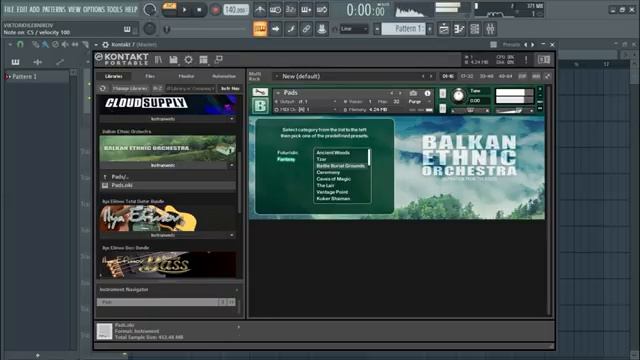Click FL Studio metronome icon

click(260, 10)
